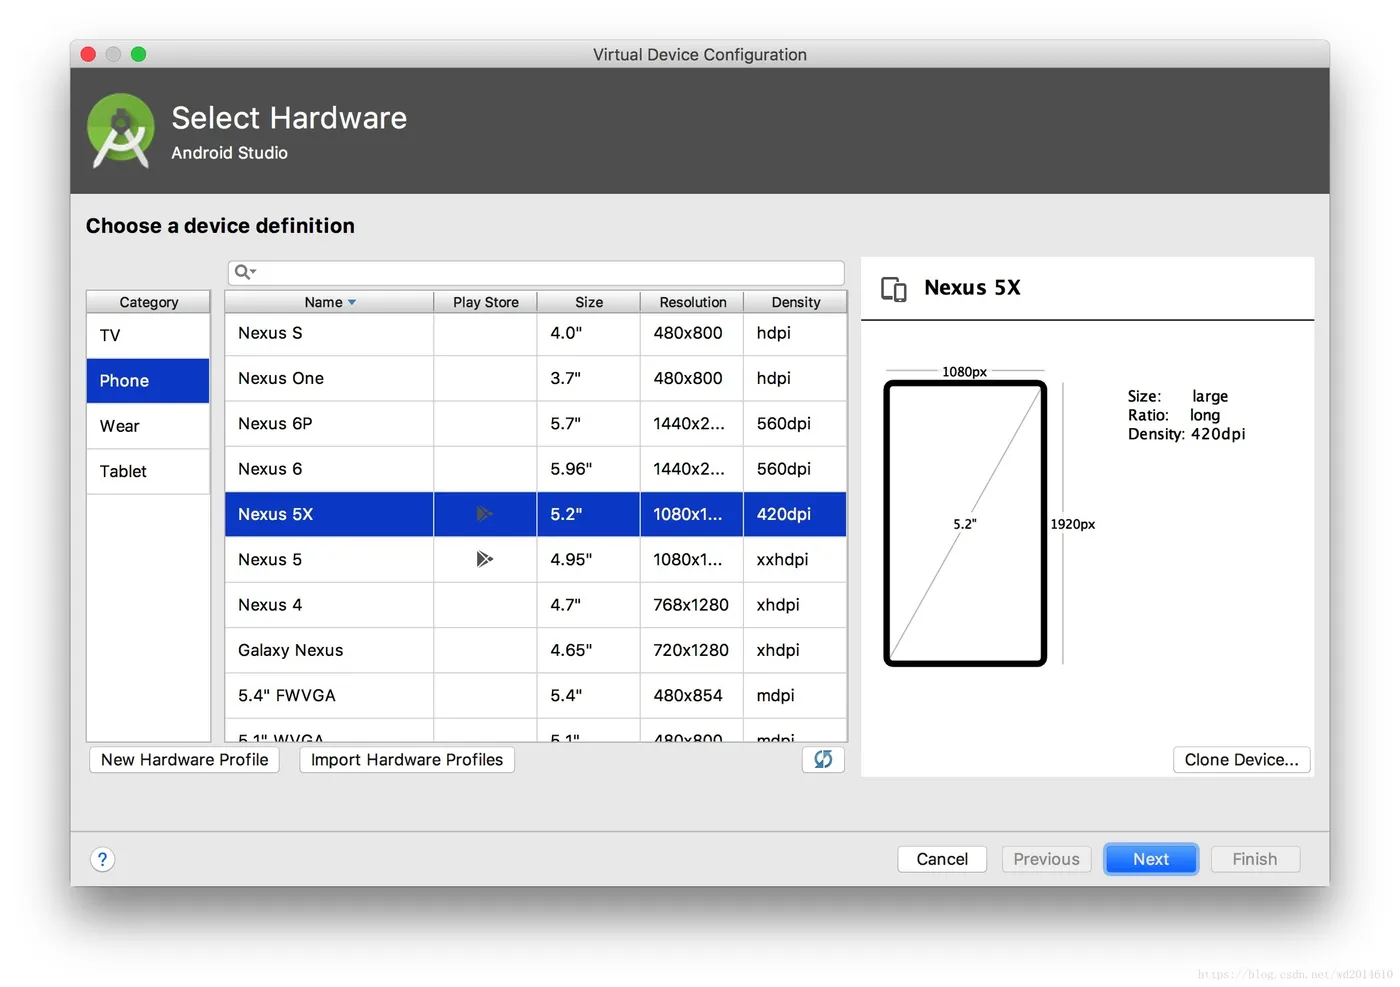Image resolution: width=1400 pixels, height=987 pixels.
Task: Select the Nexus S row
Action: 536,333
